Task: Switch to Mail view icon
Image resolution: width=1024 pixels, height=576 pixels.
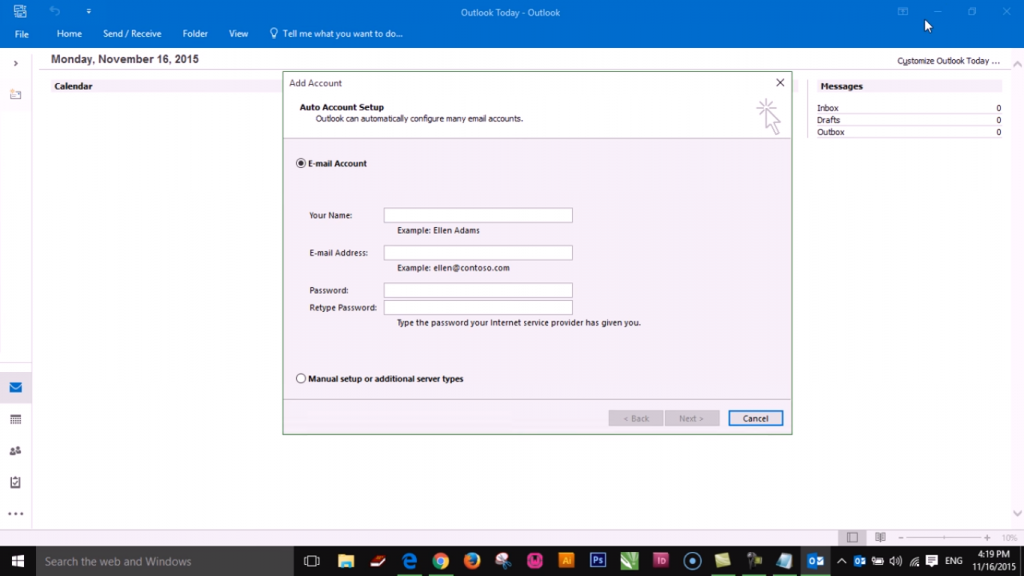Action: pyautogui.click(x=16, y=387)
